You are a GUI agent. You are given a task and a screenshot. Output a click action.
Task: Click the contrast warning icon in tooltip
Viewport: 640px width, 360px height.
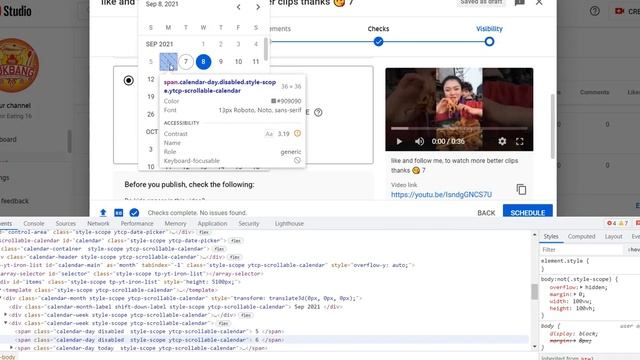(297, 133)
